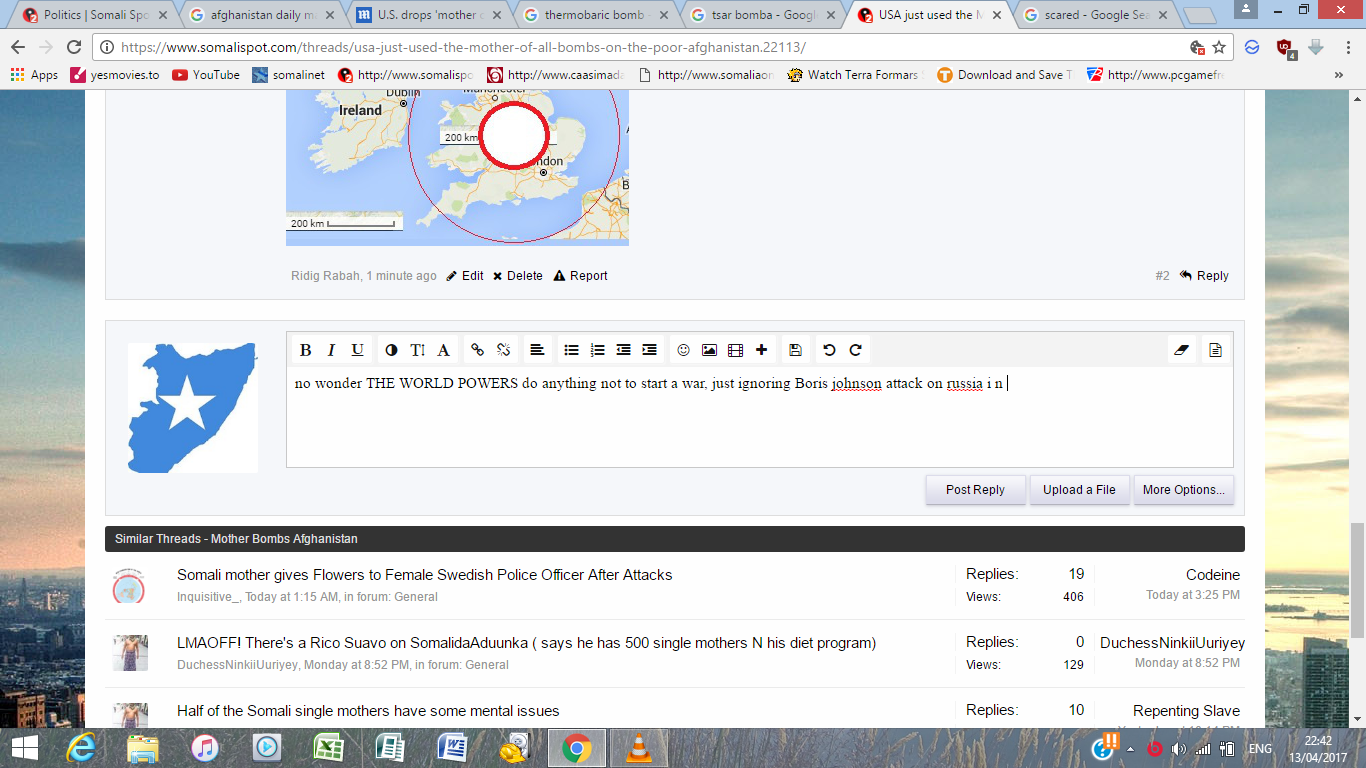This screenshot has width=1366, height=768.
Task: Click the outdent icon
Action: tap(623, 350)
